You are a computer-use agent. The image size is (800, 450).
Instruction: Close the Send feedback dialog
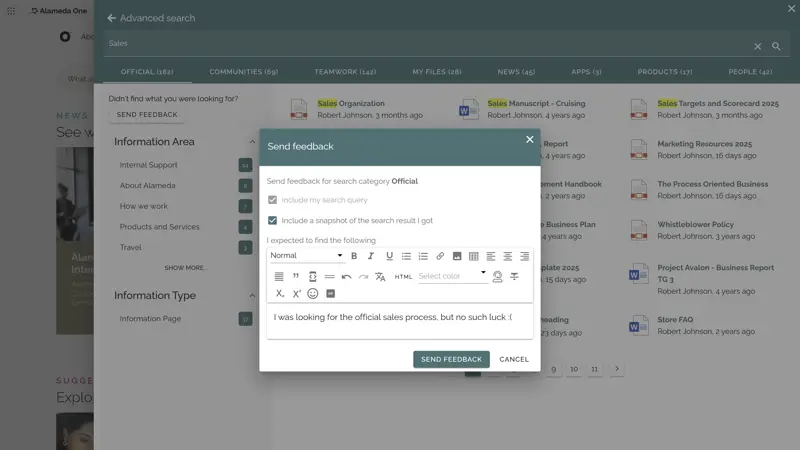tap(530, 139)
